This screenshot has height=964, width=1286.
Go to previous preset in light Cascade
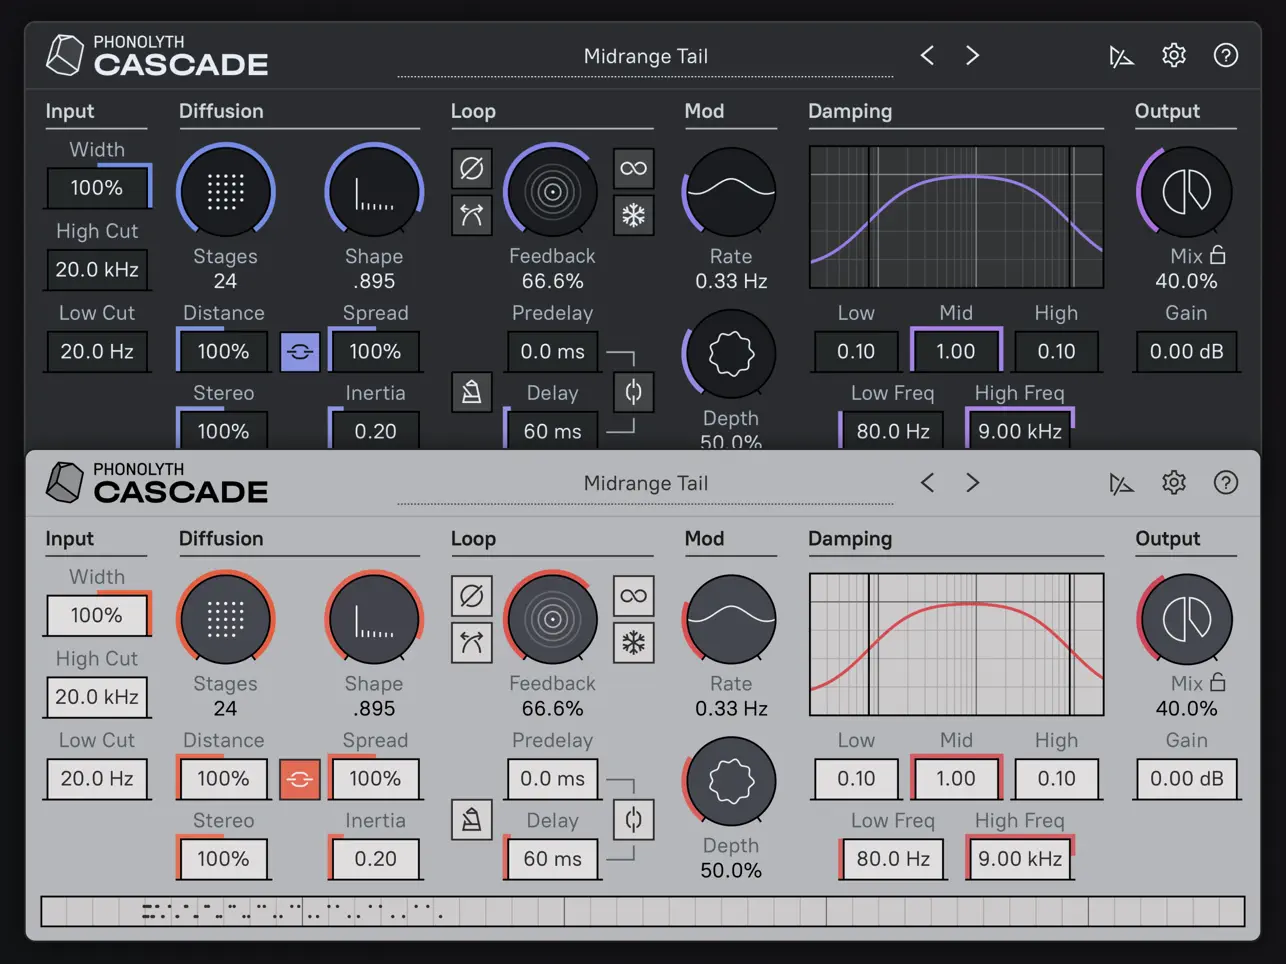[x=927, y=483]
